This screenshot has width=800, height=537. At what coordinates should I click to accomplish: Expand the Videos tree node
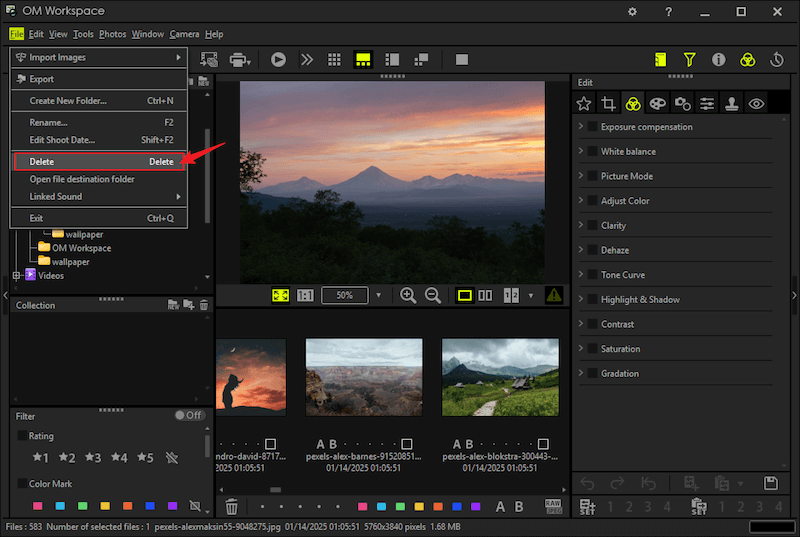[16, 275]
